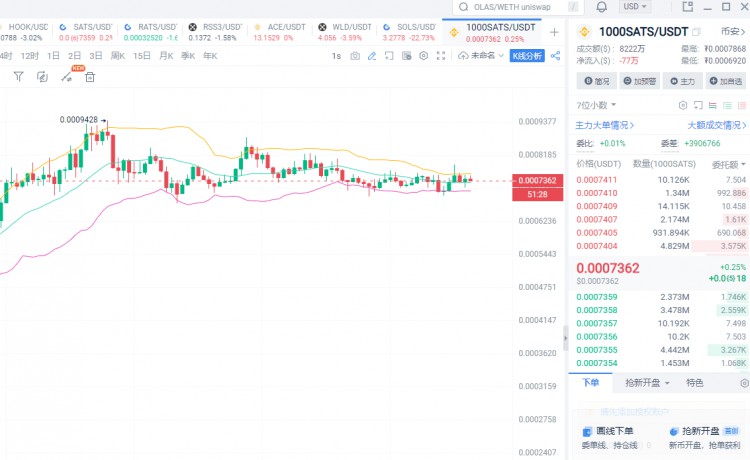Switch to the RATS/USDT tab
Screen dimensions: 750x460
[150, 32]
